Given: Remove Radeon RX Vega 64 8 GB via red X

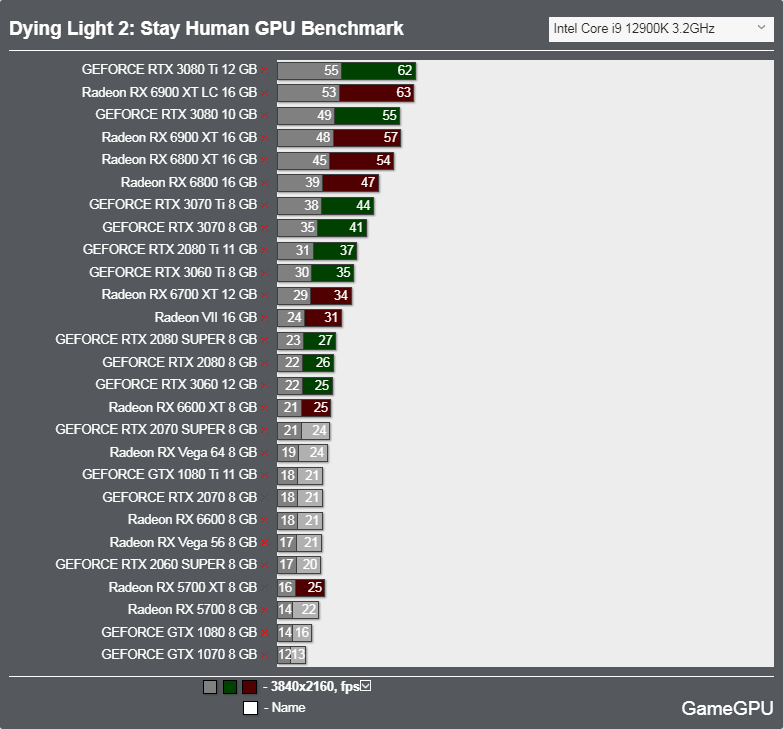Looking at the screenshot, I should click(x=265, y=453).
